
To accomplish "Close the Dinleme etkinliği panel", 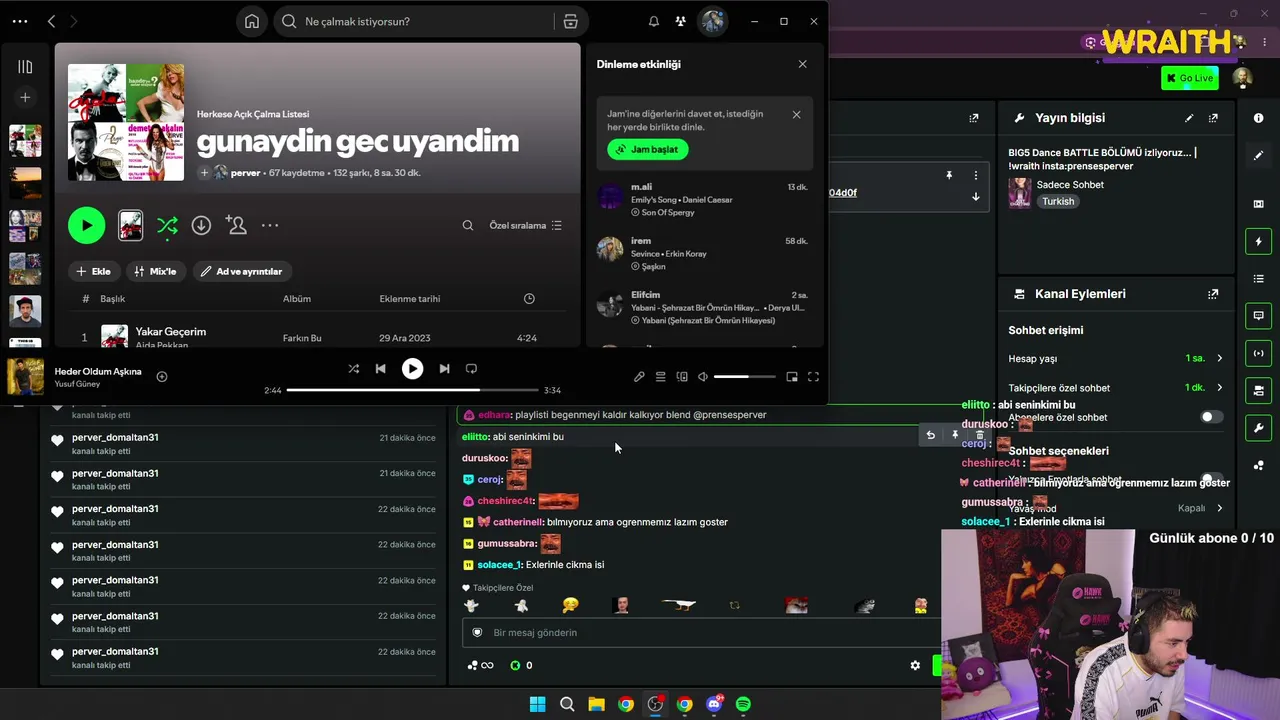I will (802, 64).
